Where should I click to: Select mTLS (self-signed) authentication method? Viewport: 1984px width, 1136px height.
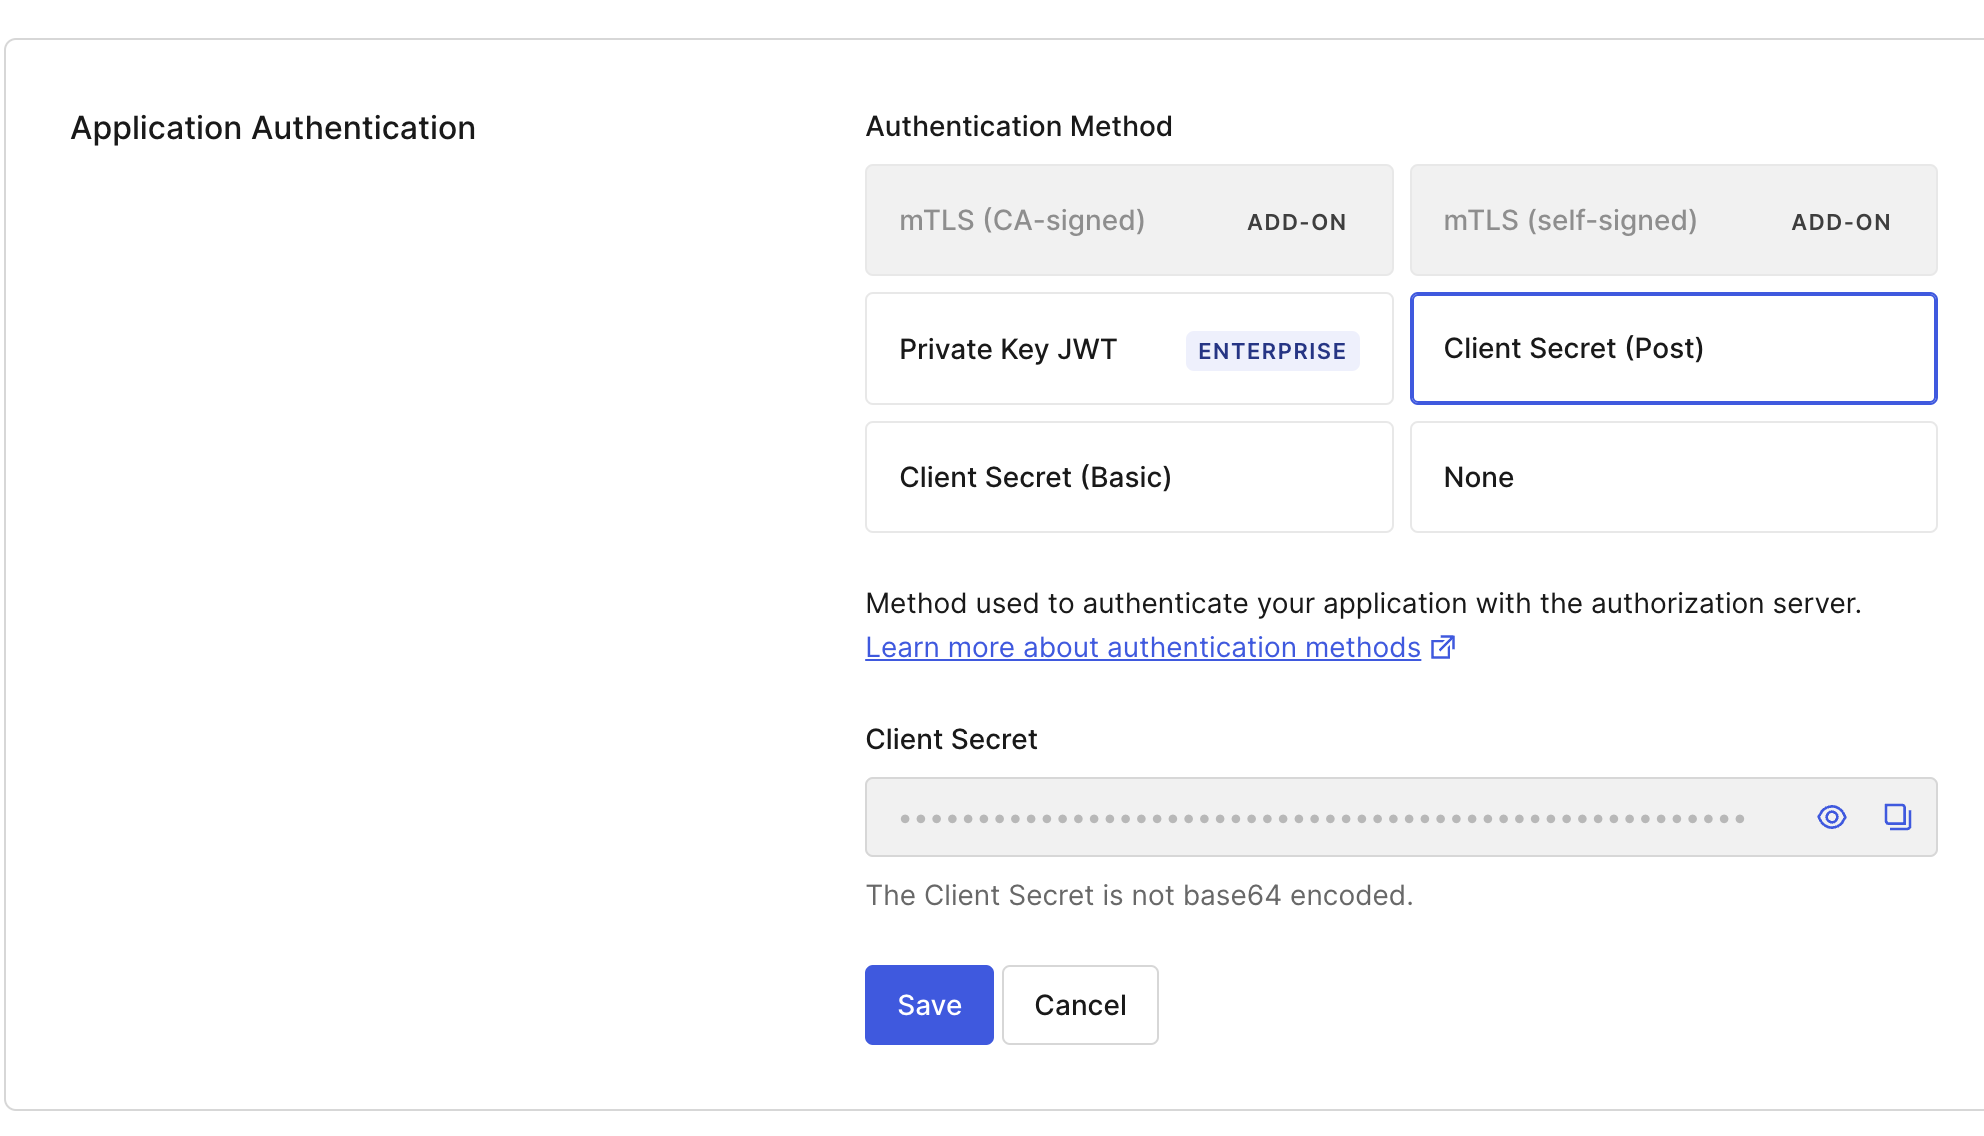(1673, 220)
